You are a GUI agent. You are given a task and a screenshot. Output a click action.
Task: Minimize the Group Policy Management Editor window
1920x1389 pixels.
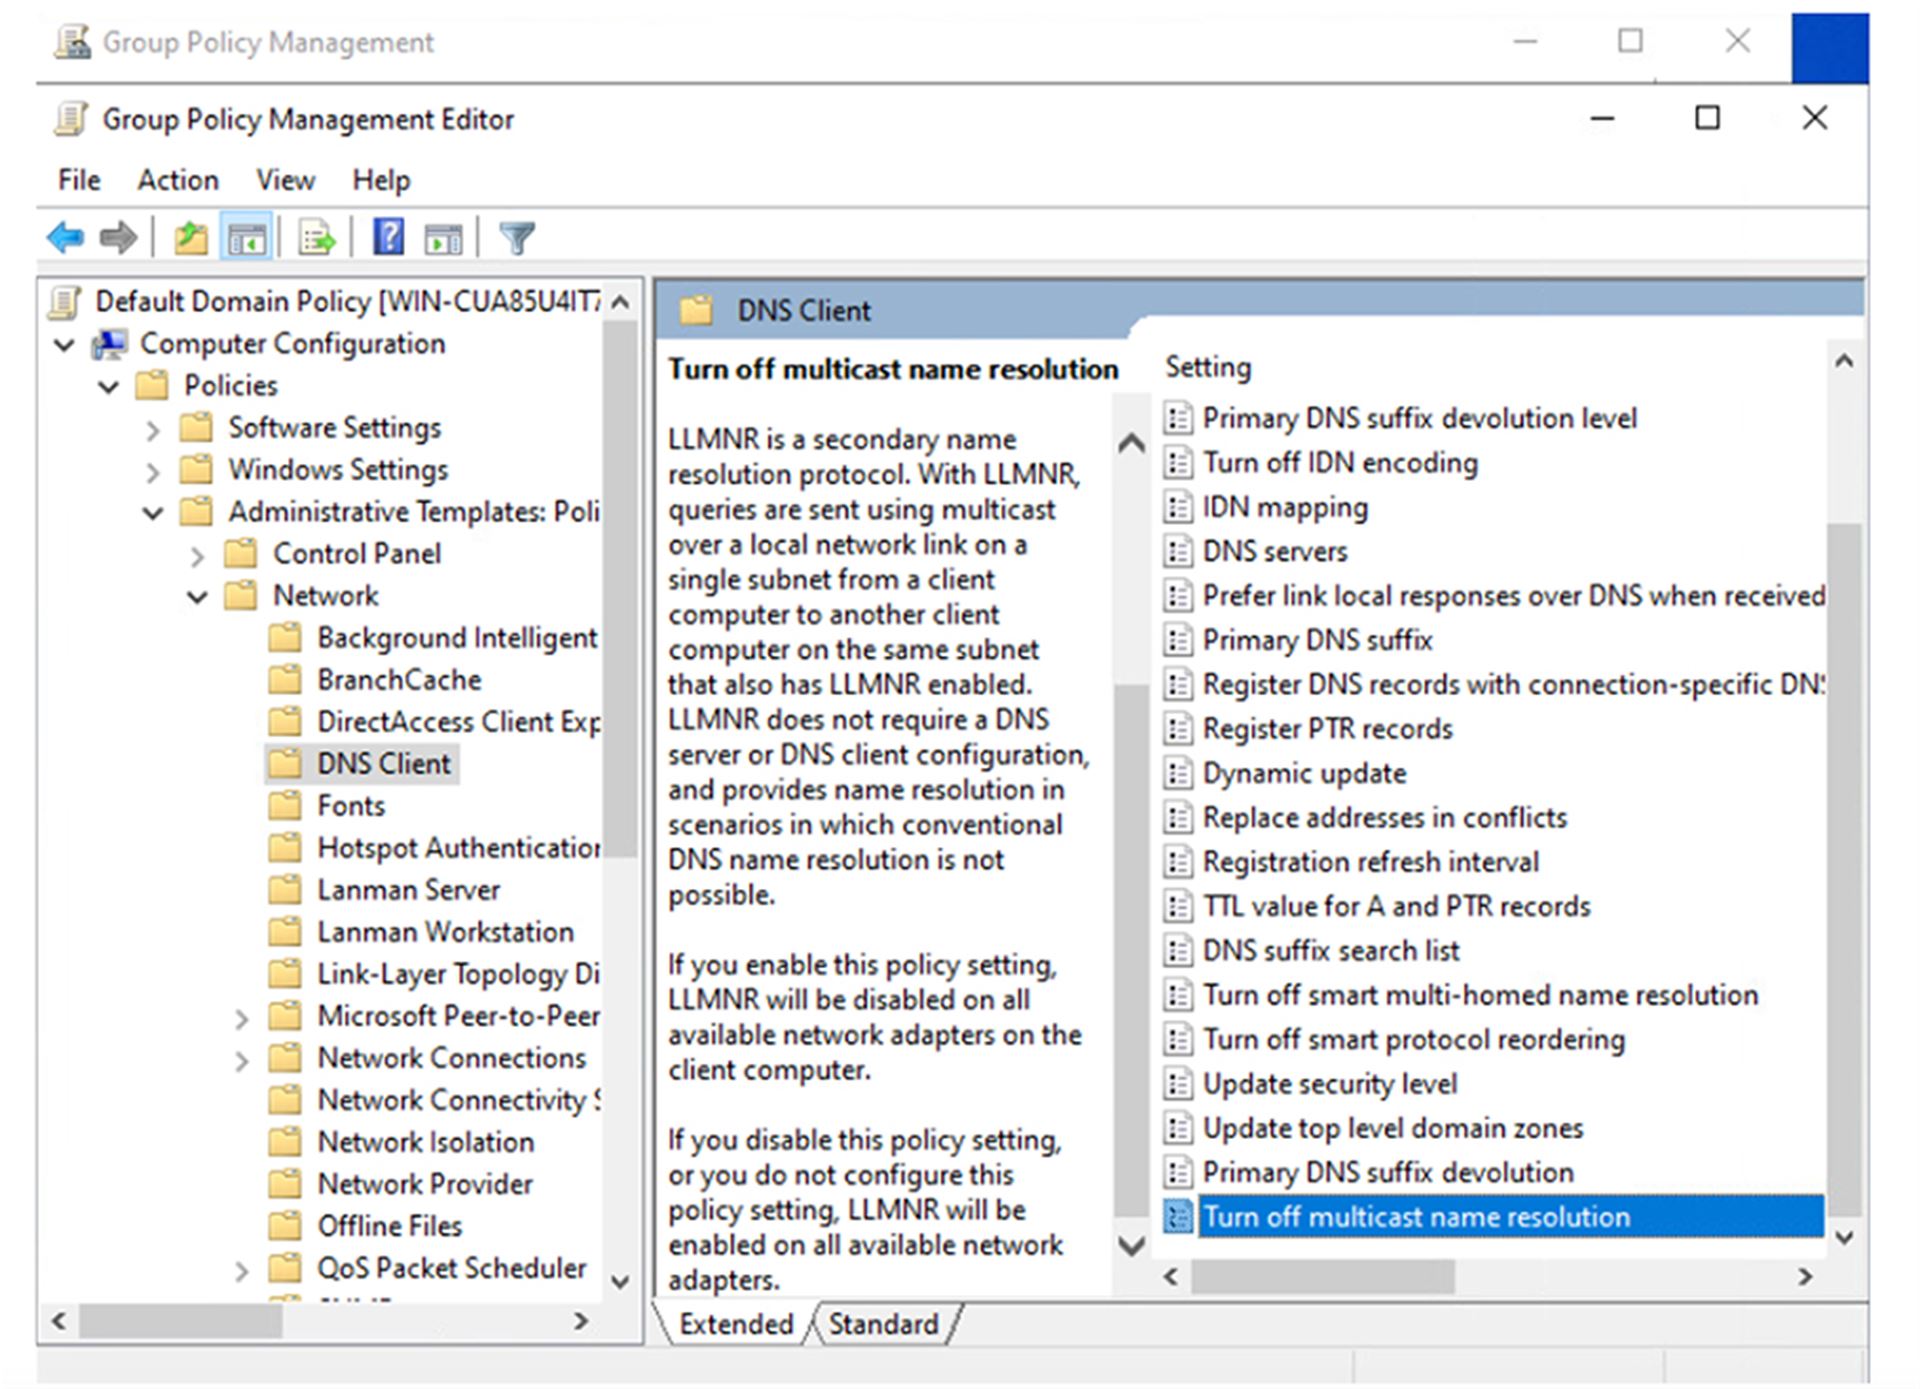(x=1602, y=118)
